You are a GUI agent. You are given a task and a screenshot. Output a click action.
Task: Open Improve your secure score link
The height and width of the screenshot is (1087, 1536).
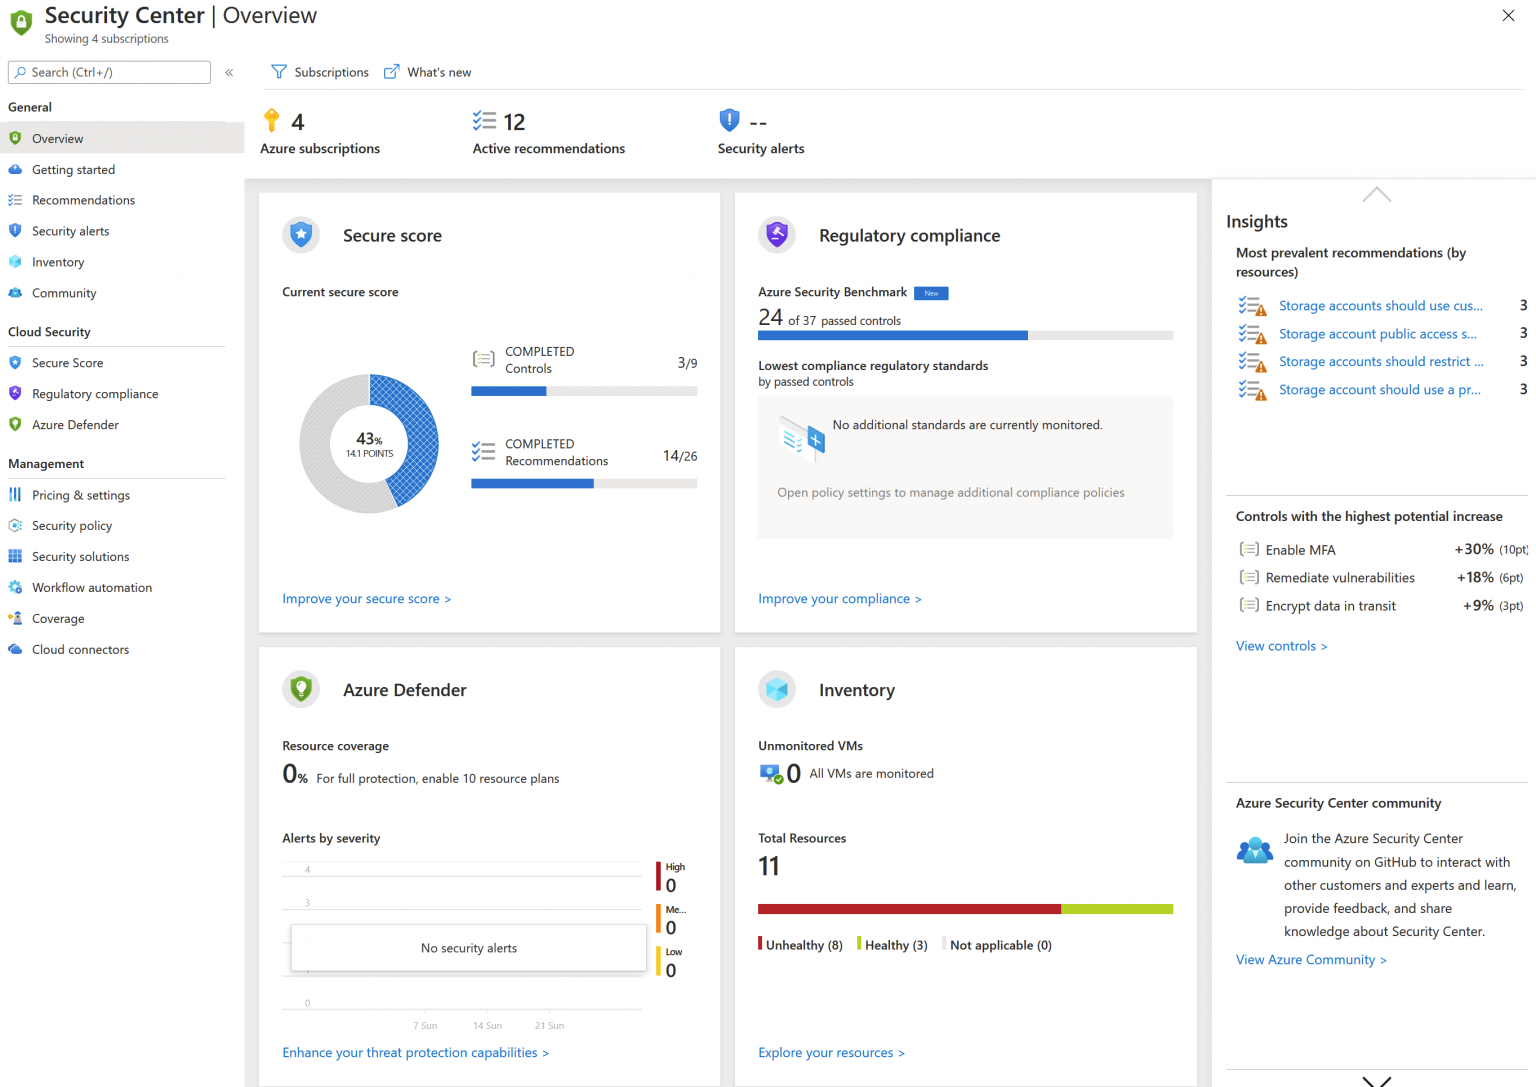click(x=366, y=599)
